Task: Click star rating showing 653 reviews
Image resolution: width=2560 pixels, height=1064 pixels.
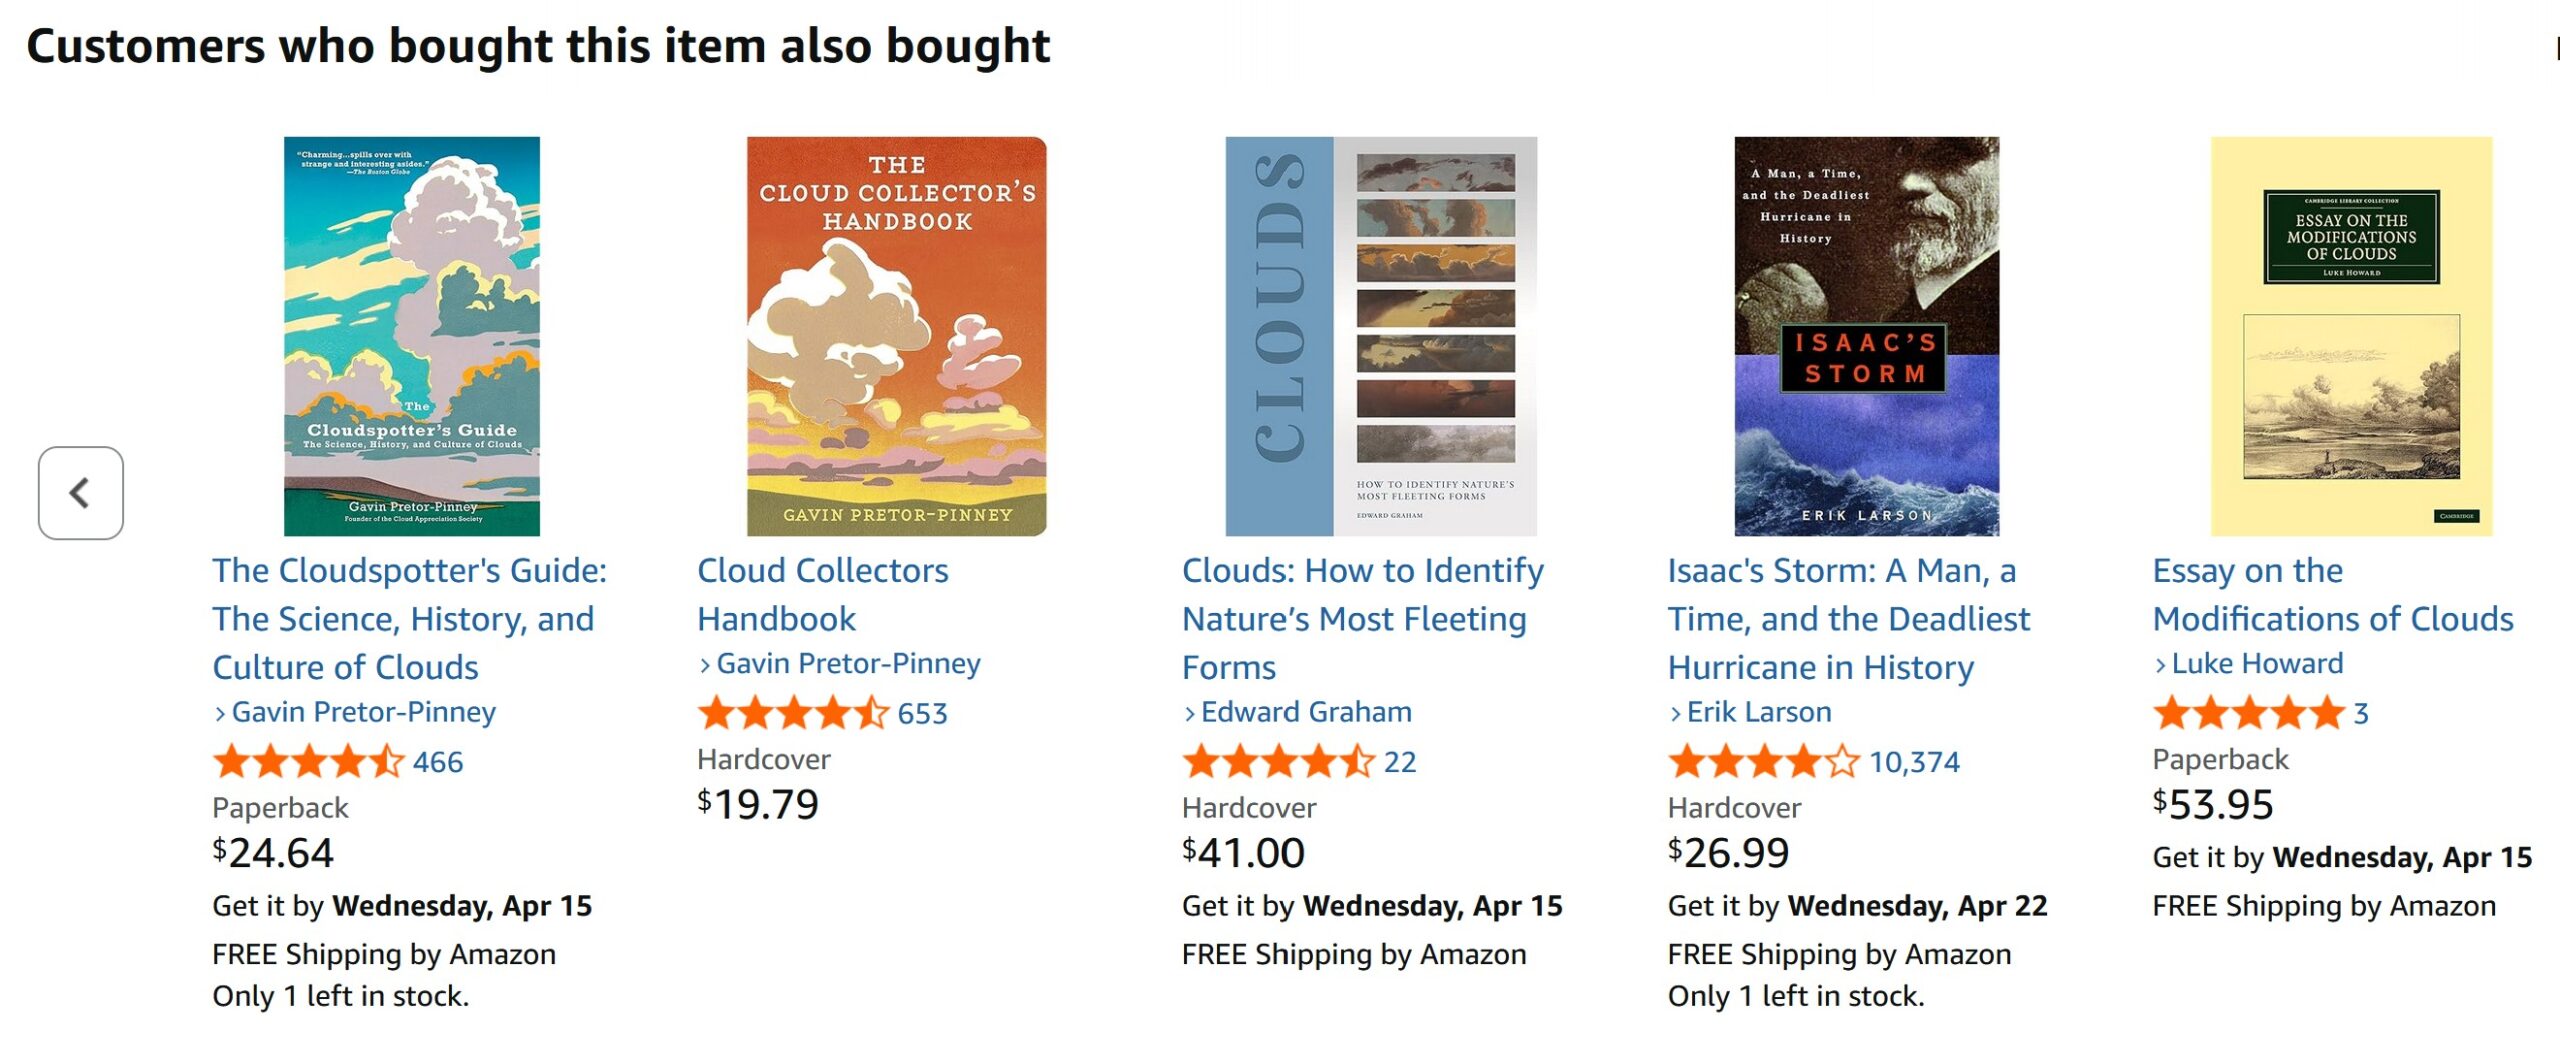Action: (793, 714)
